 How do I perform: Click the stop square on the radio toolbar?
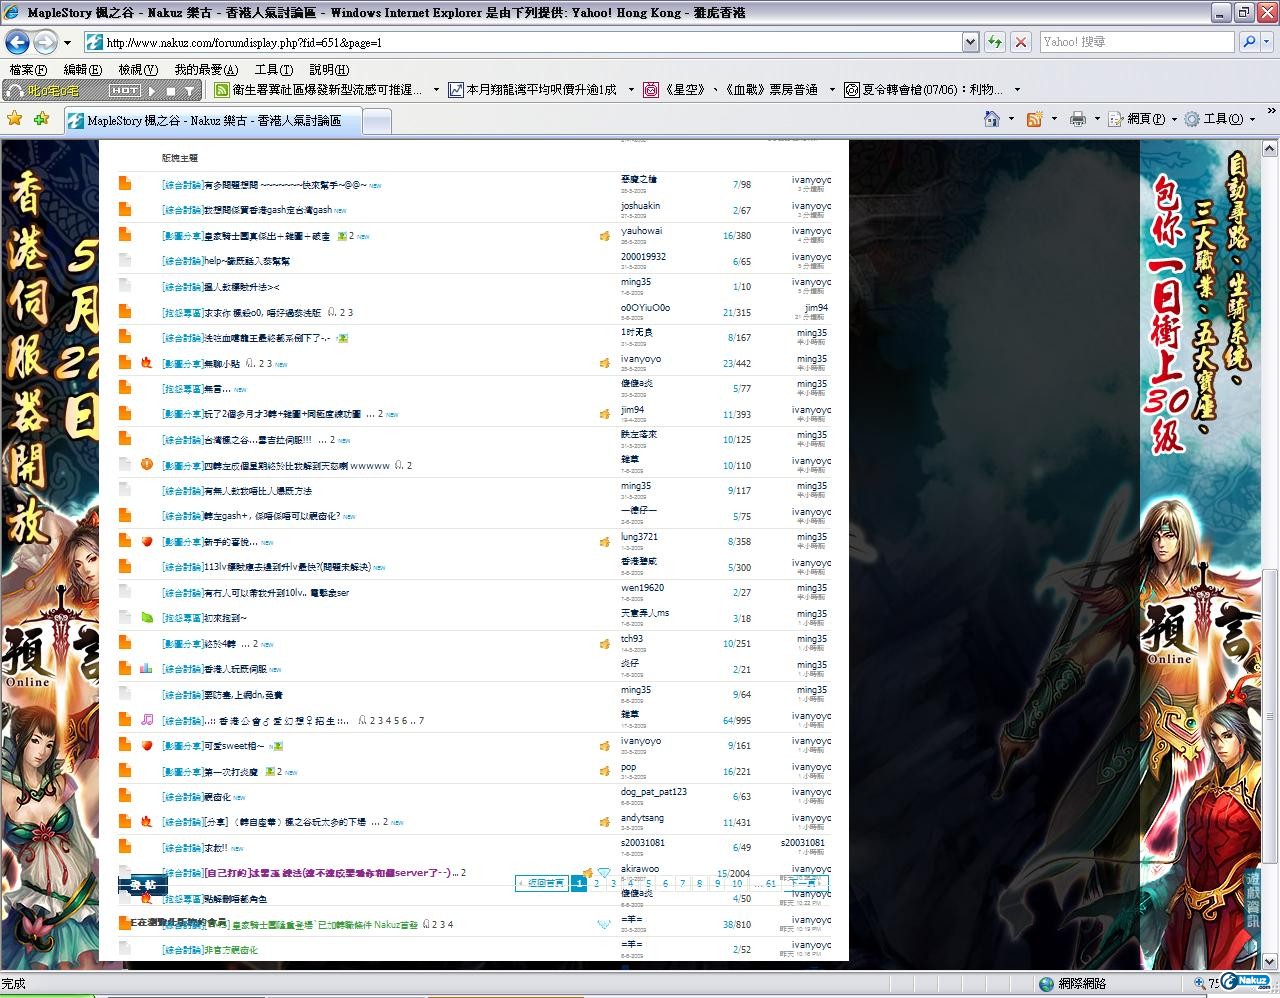point(171,90)
